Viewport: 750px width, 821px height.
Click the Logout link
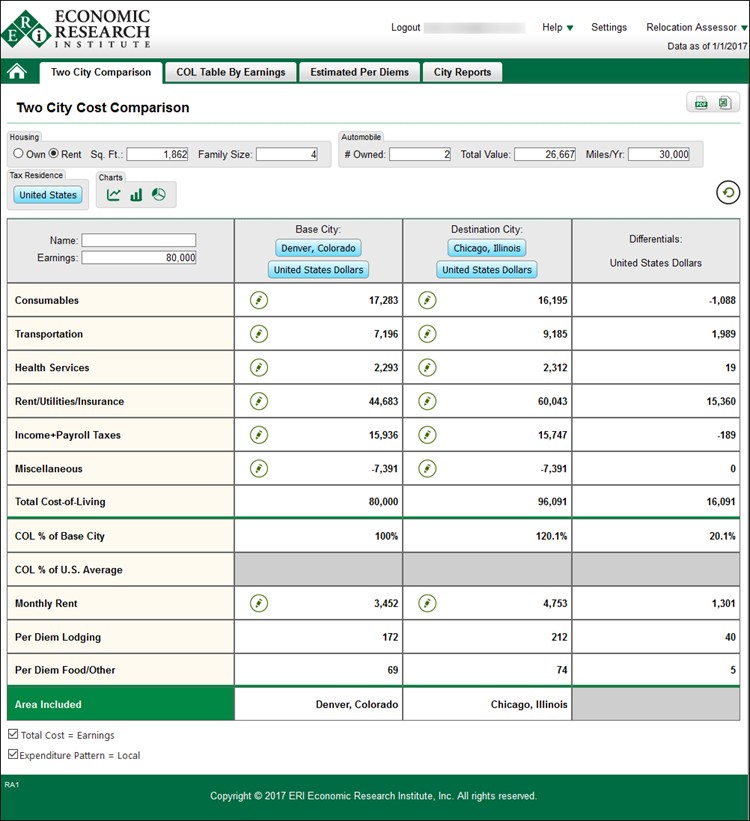coord(405,27)
